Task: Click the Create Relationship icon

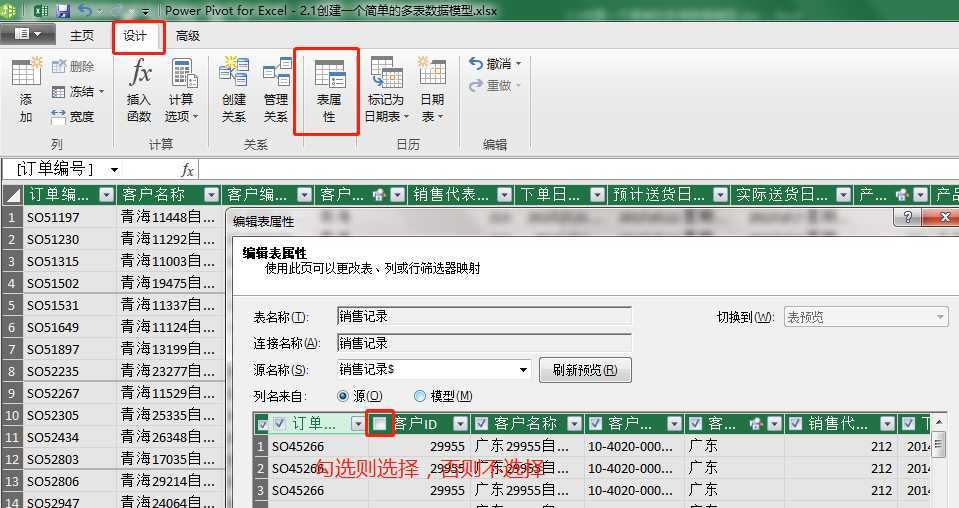Action: [234, 89]
